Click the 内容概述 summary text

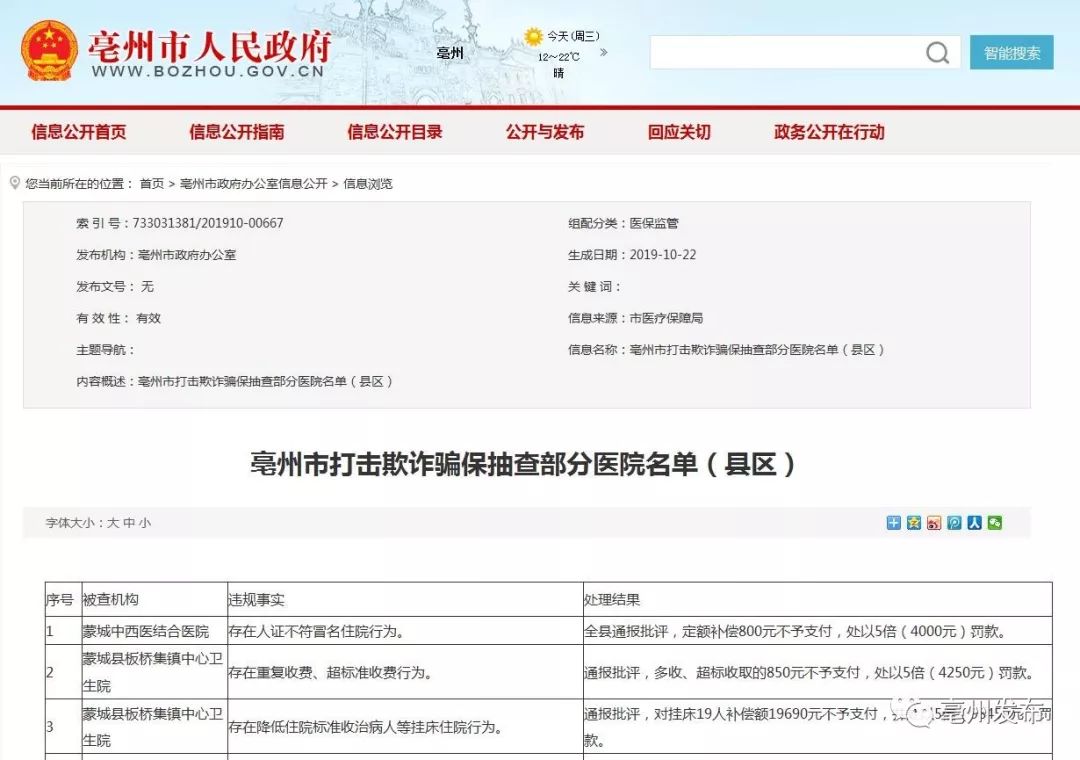(264, 381)
